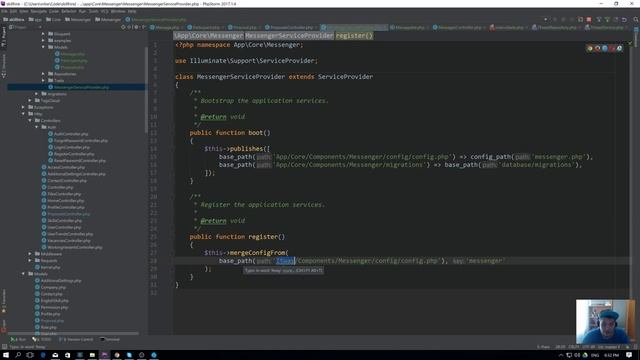
Task: Expand the Requests folder arrow
Action: [x=30, y=260]
